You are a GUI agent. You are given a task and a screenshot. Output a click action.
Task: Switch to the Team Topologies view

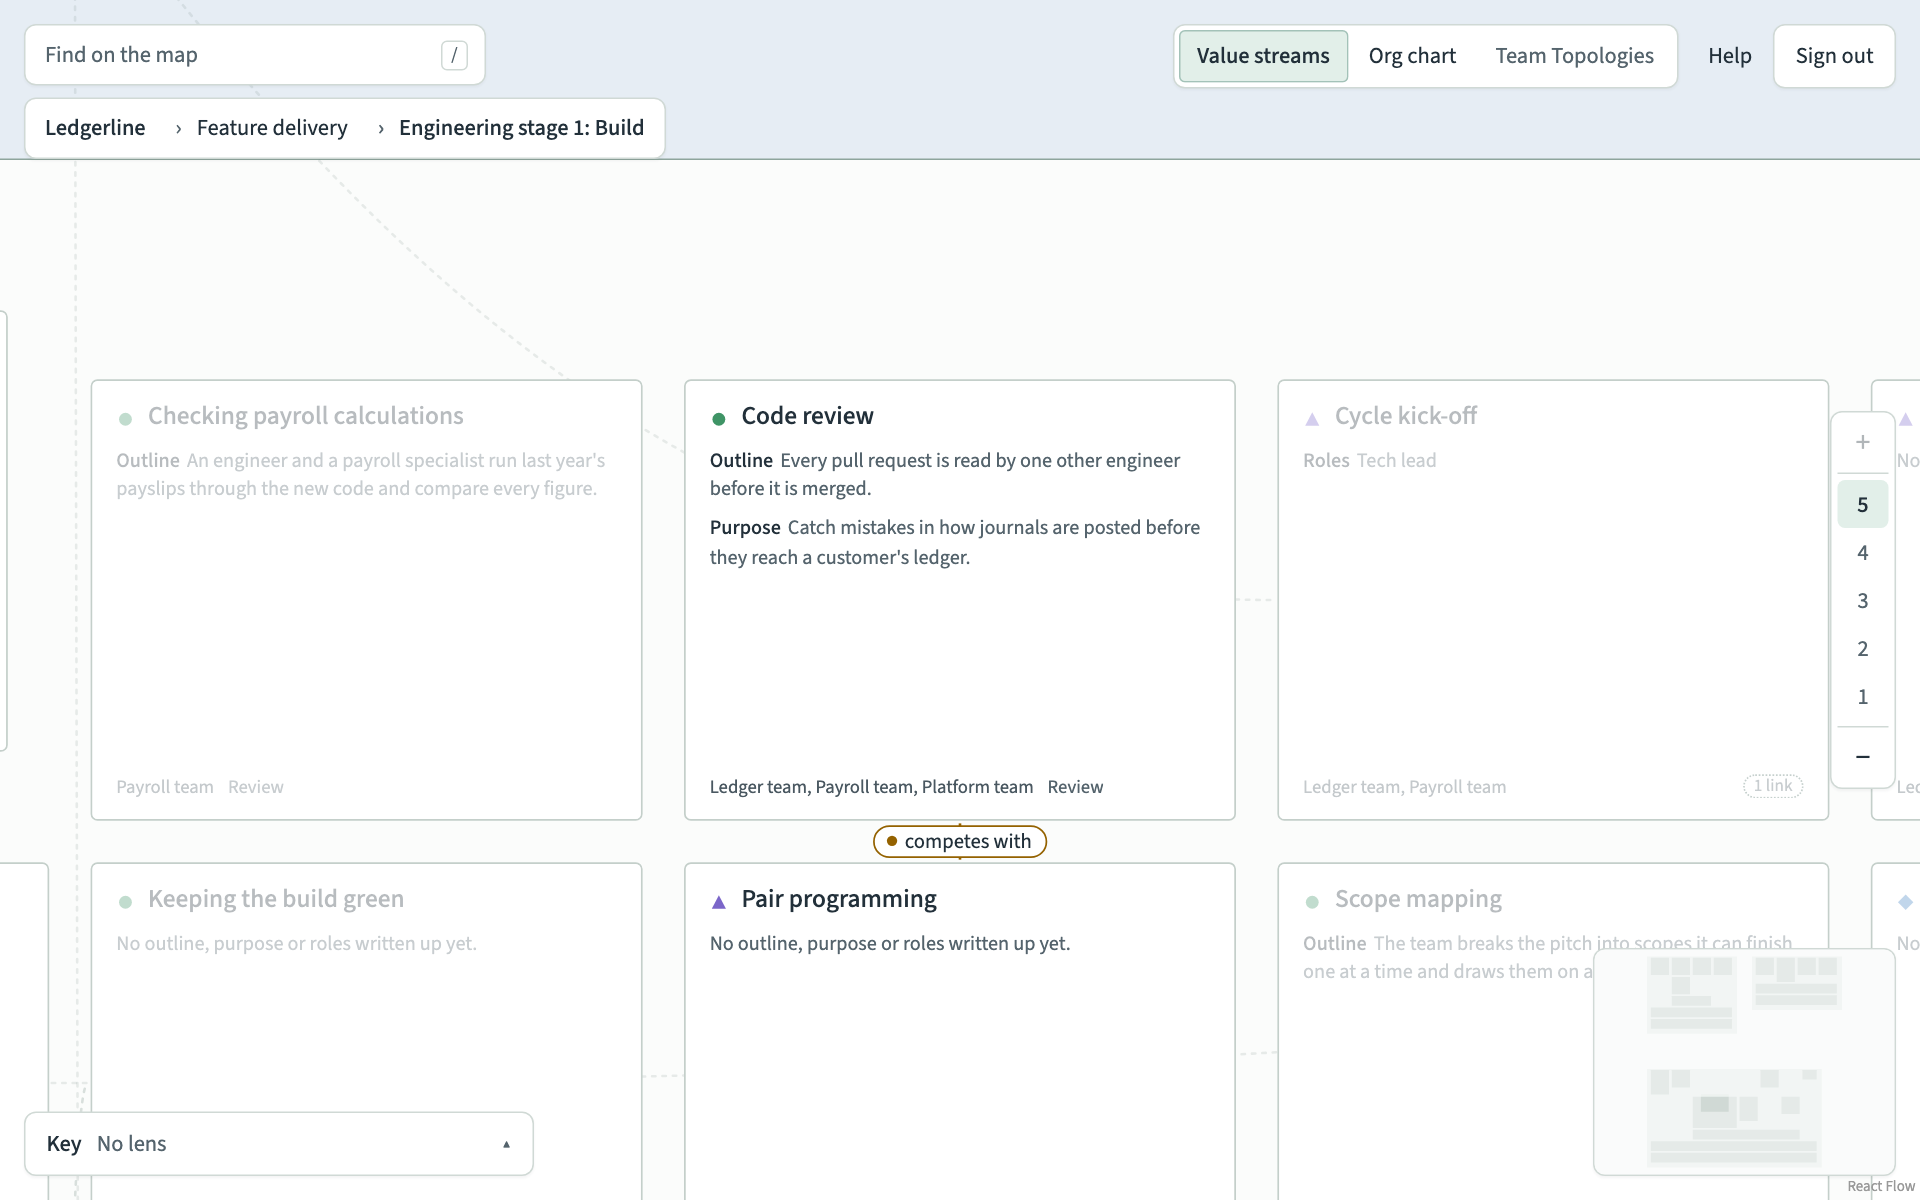tap(1574, 56)
